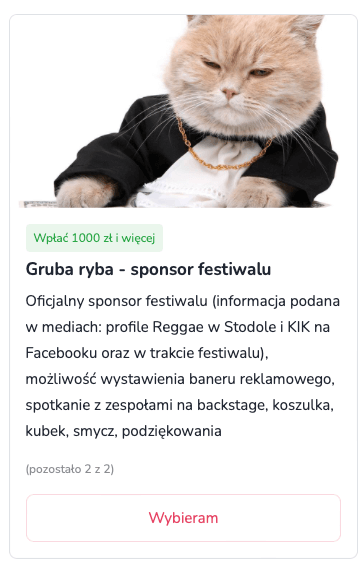The image size is (363, 575).
Task: Click the cat reward image
Action: pos(183,111)
